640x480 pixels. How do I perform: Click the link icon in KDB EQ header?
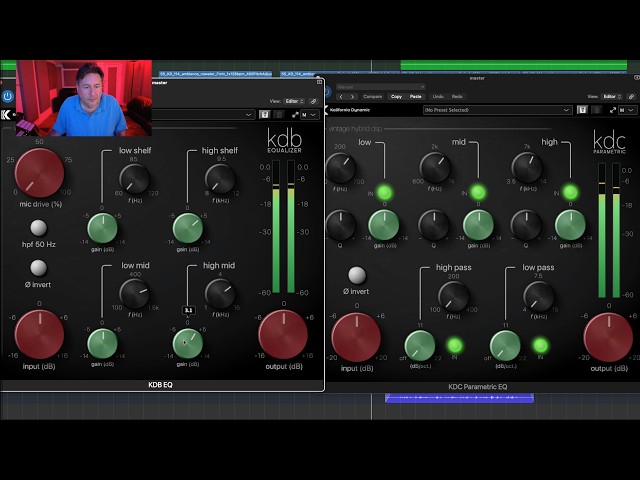[x=313, y=101]
